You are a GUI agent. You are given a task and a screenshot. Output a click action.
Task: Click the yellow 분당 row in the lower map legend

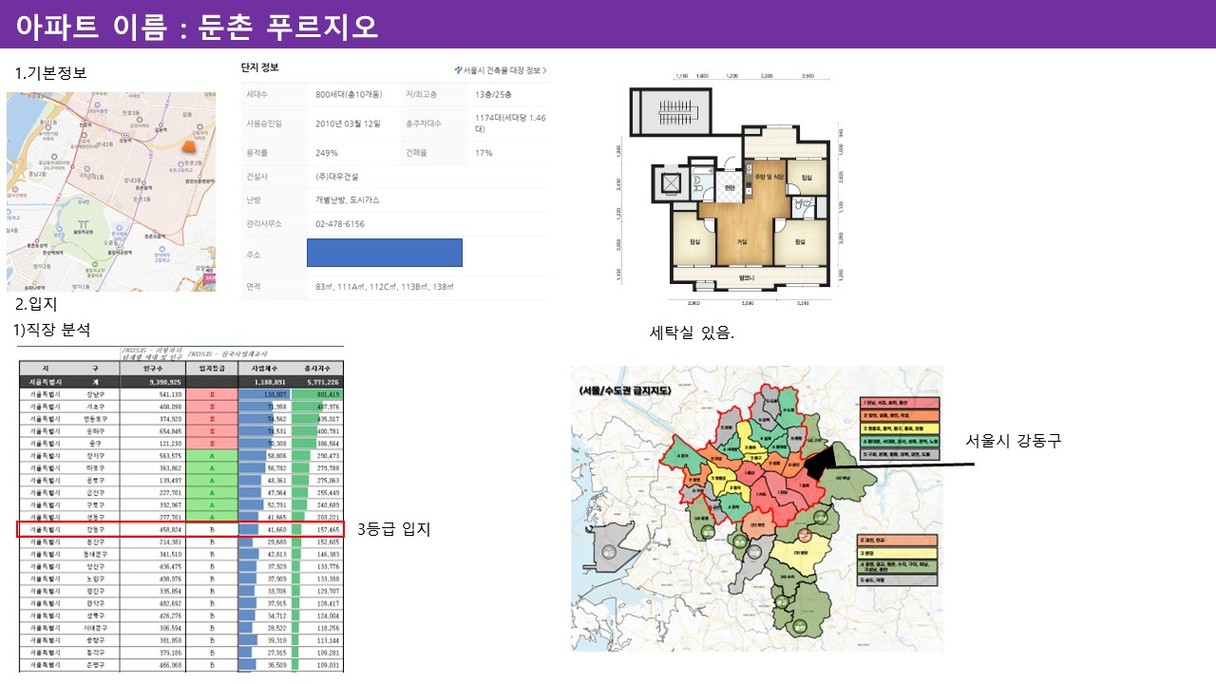tap(897, 551)
